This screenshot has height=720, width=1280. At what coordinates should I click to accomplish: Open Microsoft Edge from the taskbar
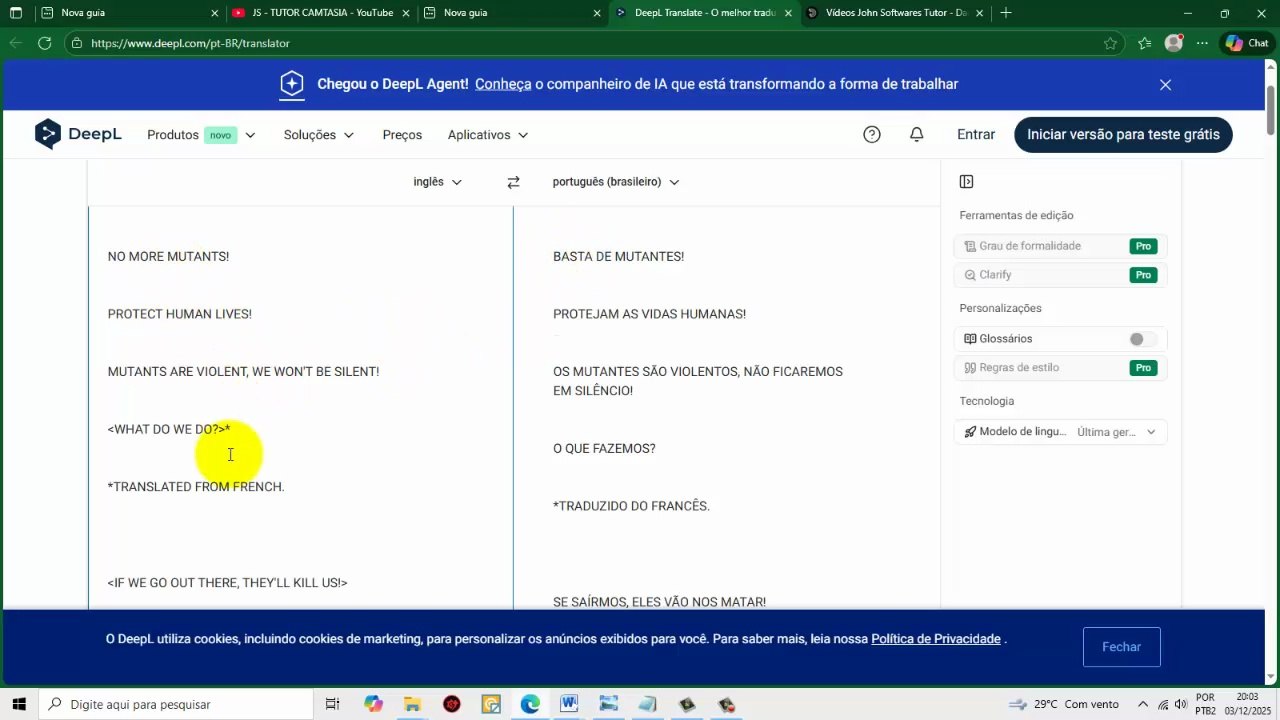coord(530,704)
